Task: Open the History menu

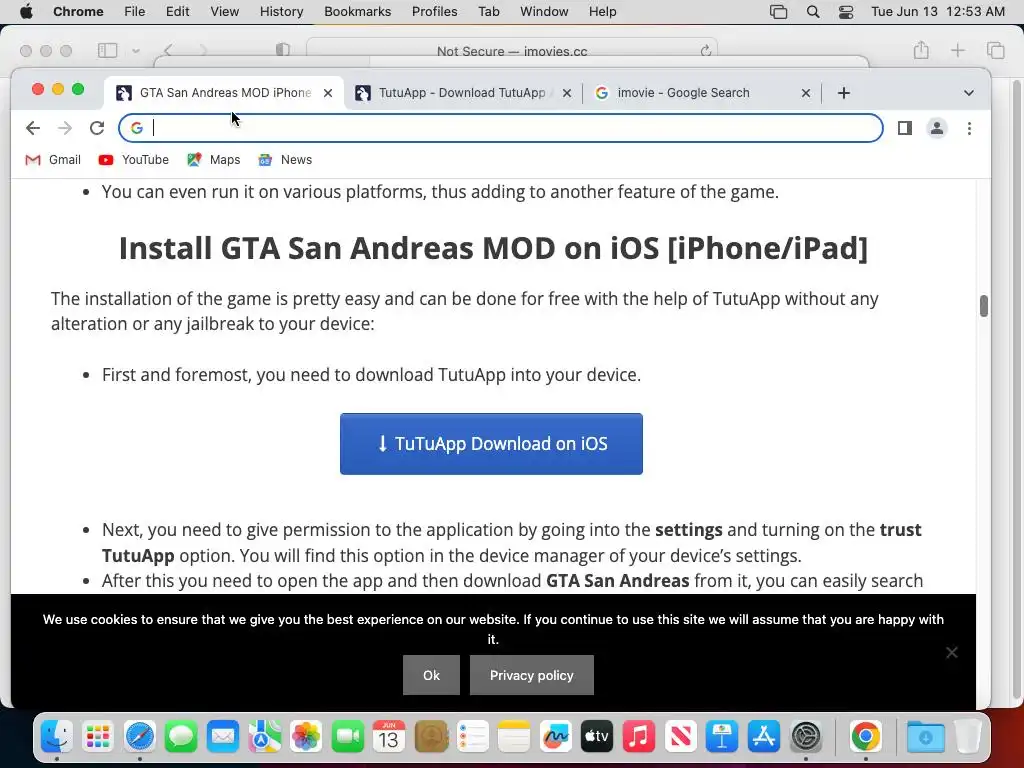Action: (281, 12)
